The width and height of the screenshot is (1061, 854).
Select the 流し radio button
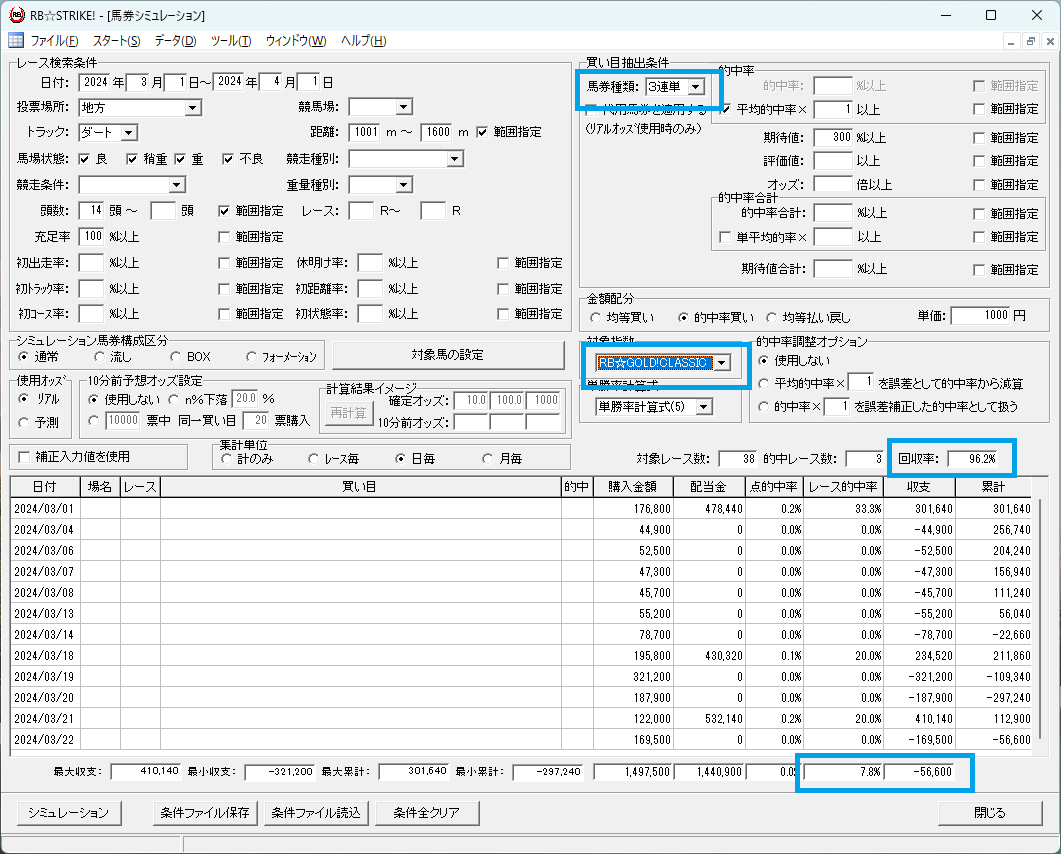click(x=99, y=357)
